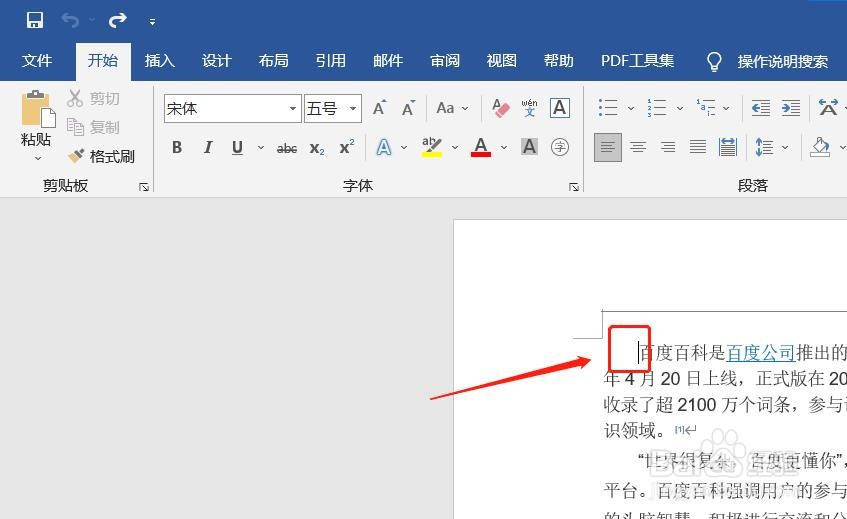Switch to the 邮件 ribbon tab
The height and width of the screenshot is (519, 847).
[388, 60]
